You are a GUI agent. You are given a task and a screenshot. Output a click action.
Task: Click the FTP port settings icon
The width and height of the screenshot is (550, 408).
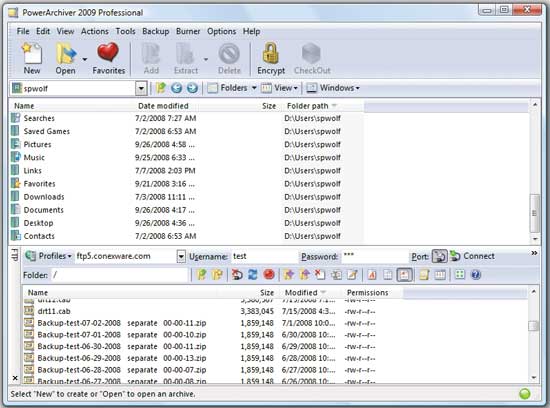440,256
